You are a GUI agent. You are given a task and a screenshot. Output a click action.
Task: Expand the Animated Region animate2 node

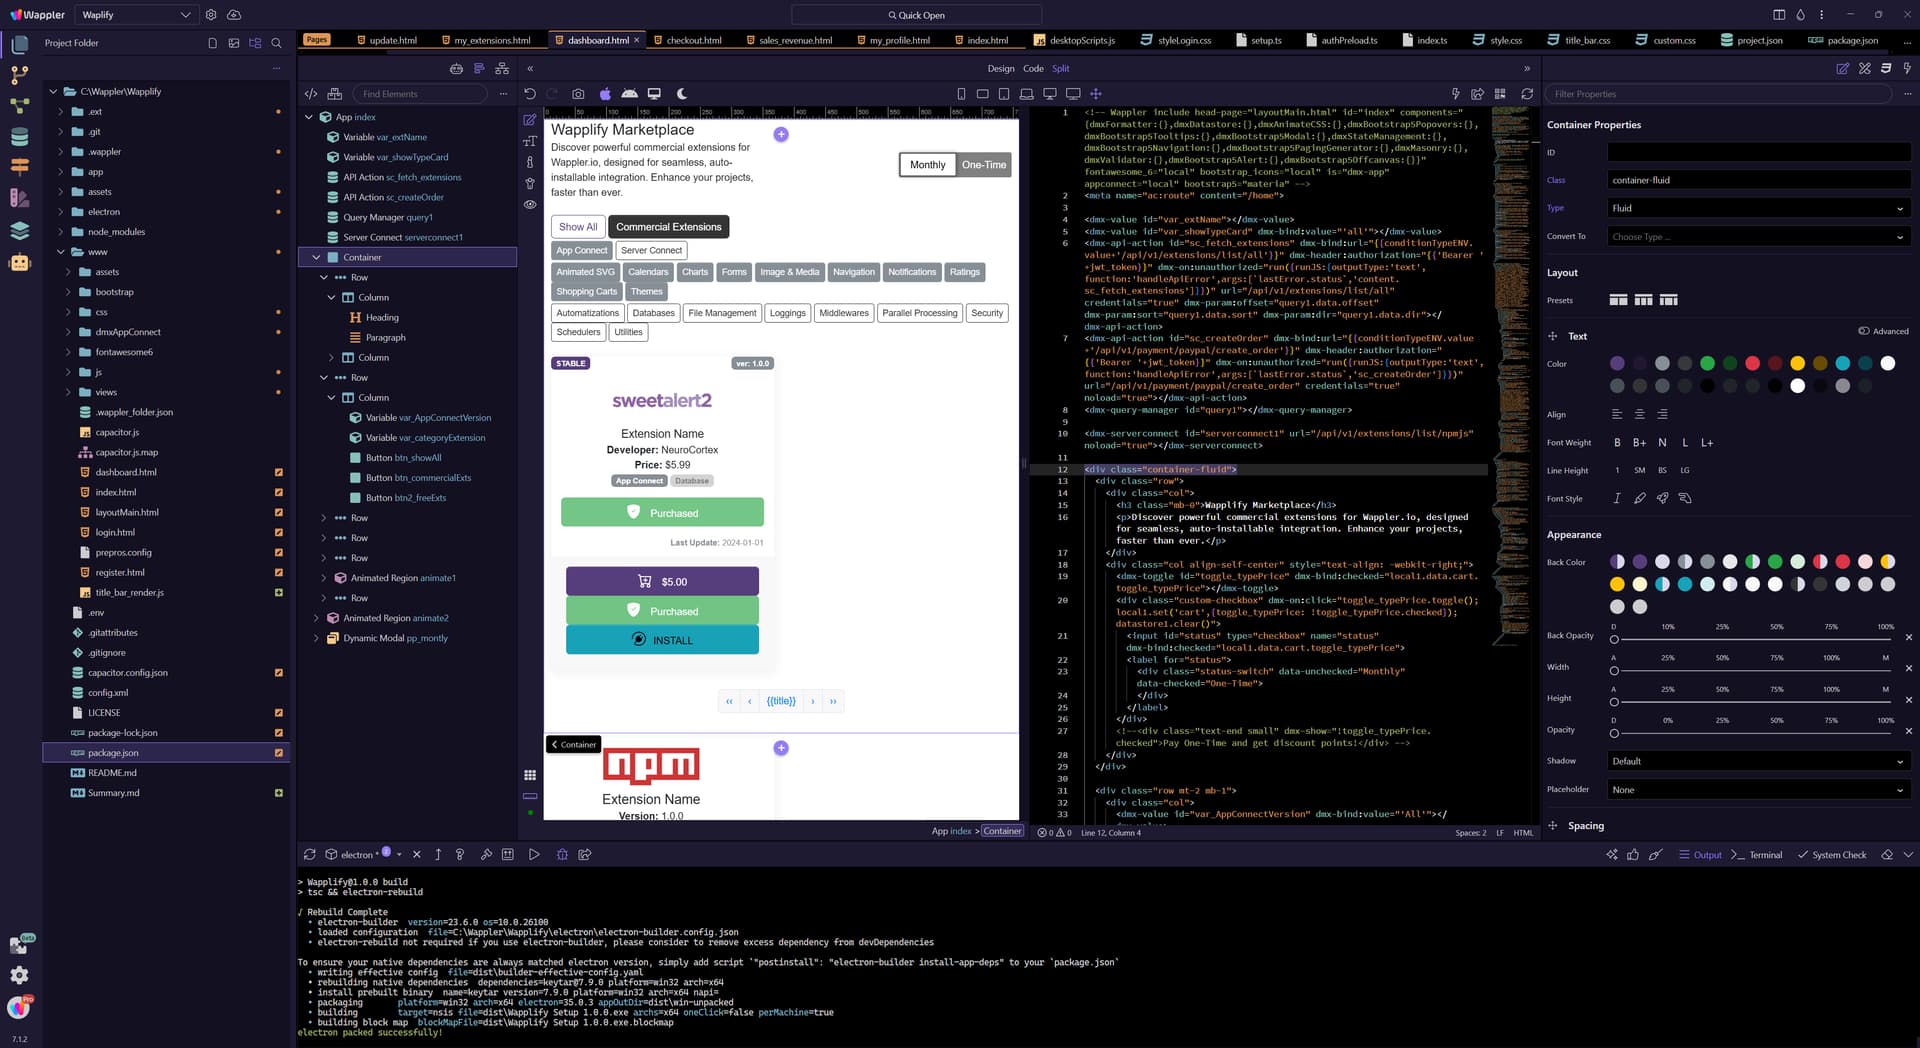317,618
